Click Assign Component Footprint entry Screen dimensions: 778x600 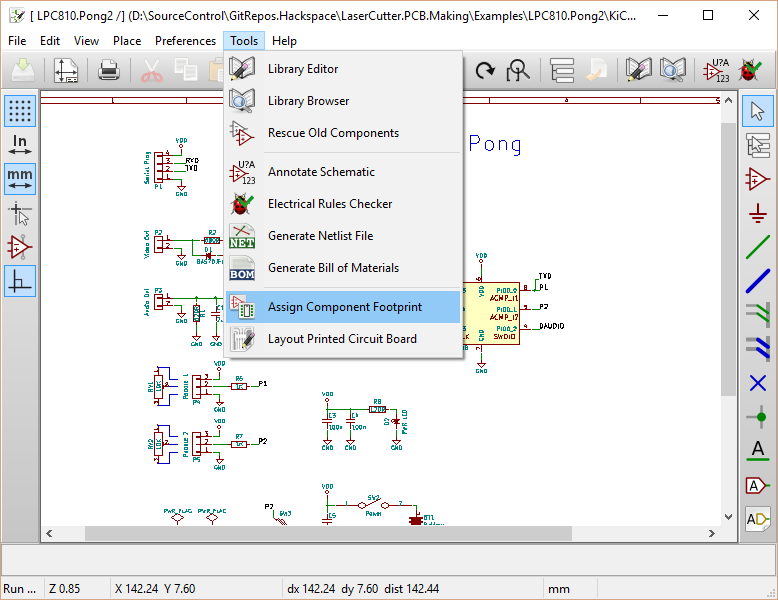coord(343,307)
